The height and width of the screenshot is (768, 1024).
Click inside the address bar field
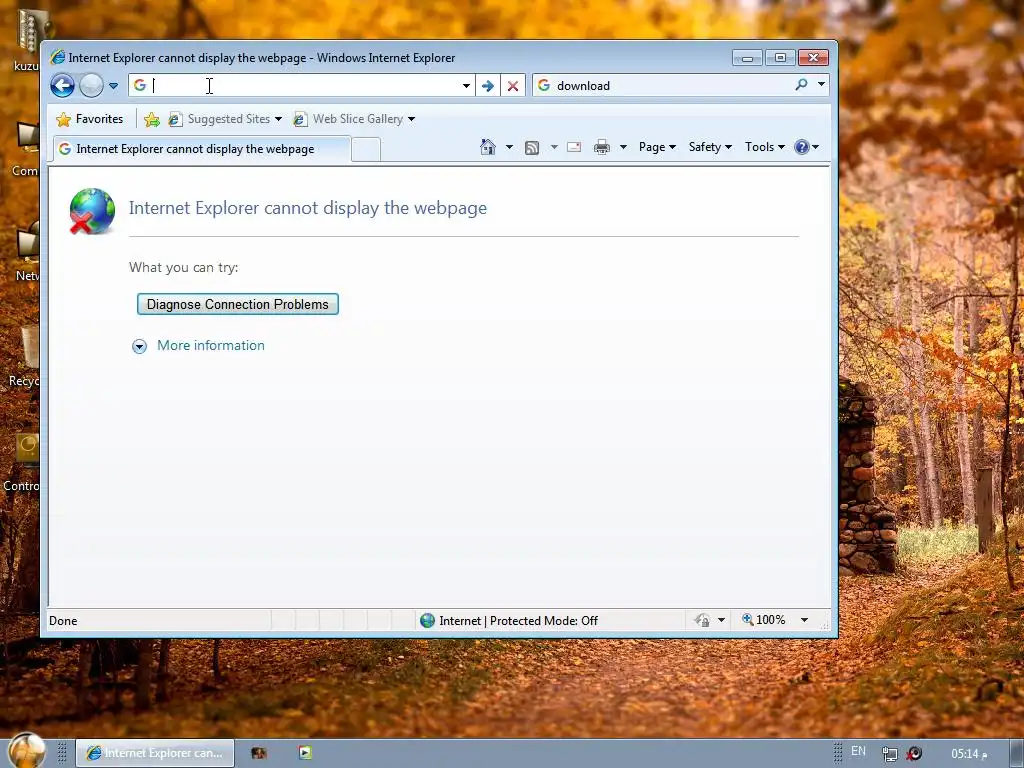point(304,86)
